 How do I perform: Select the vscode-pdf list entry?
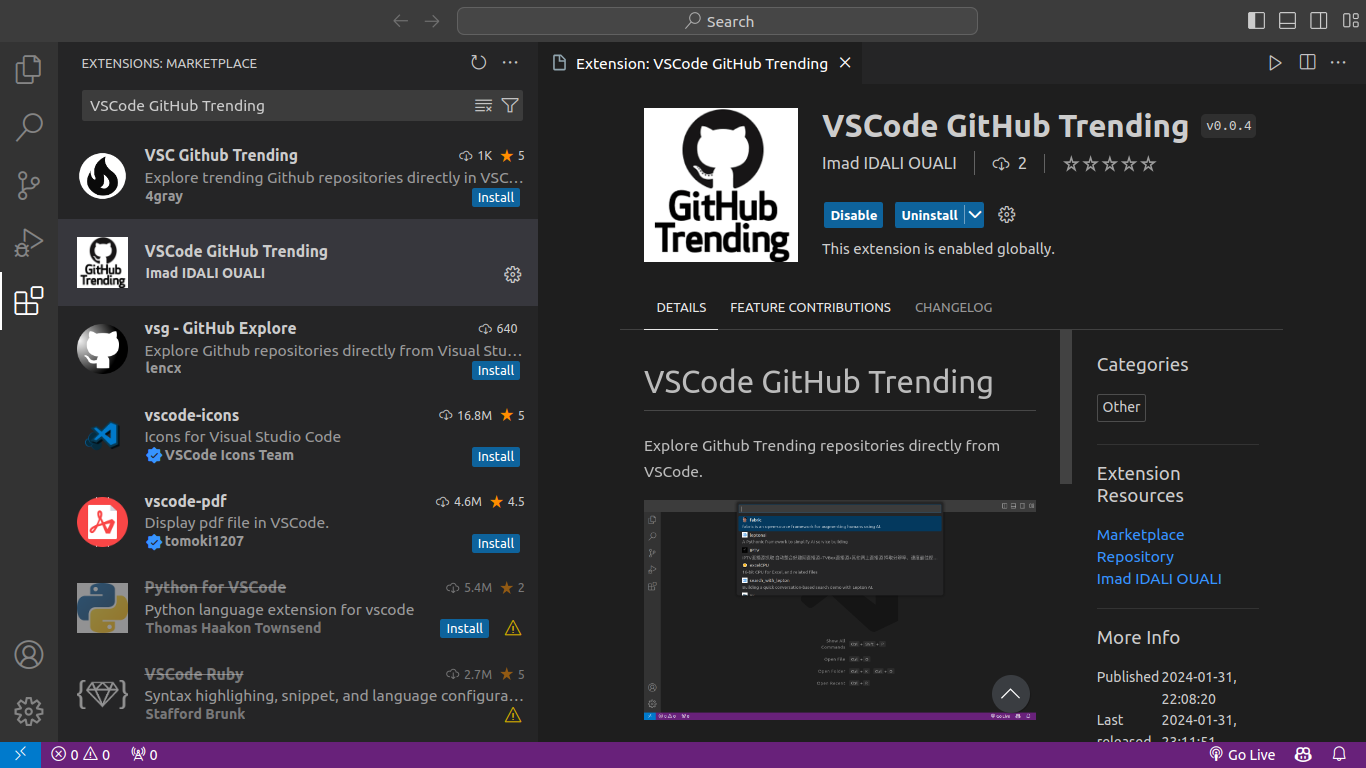click(298, 522)
